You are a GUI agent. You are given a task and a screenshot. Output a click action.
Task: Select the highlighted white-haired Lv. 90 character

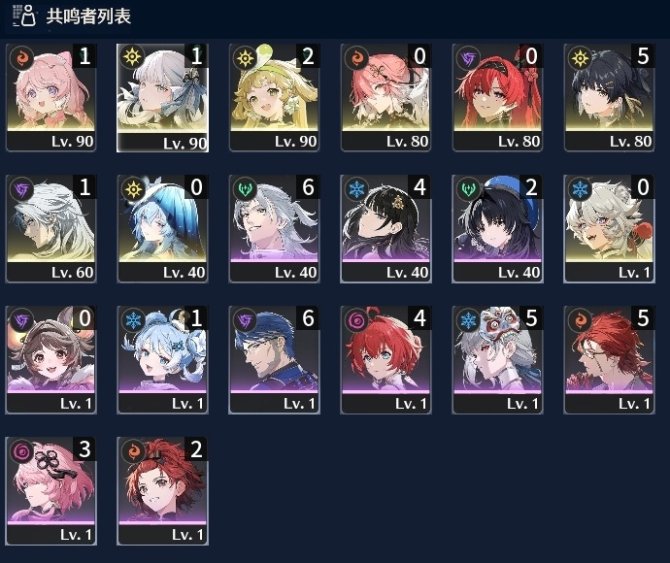pyautogui.click(x=162, y=98)
